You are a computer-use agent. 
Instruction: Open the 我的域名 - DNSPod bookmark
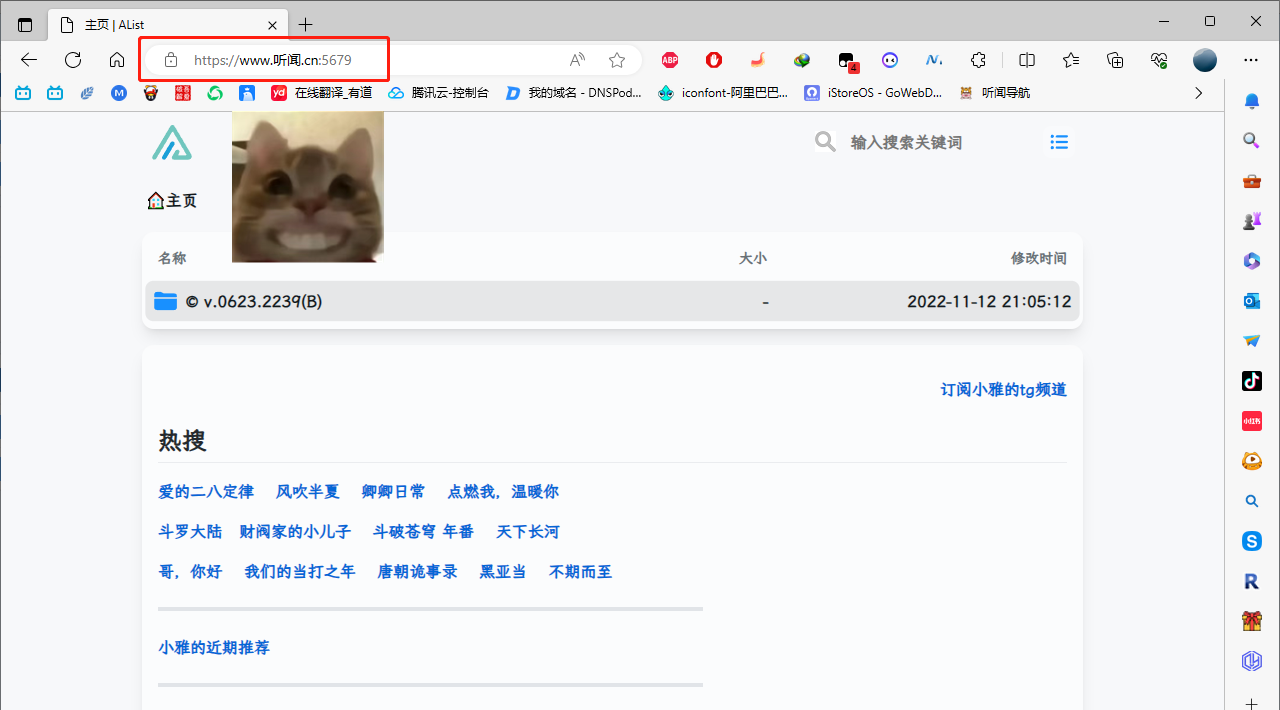click(573, 93)
